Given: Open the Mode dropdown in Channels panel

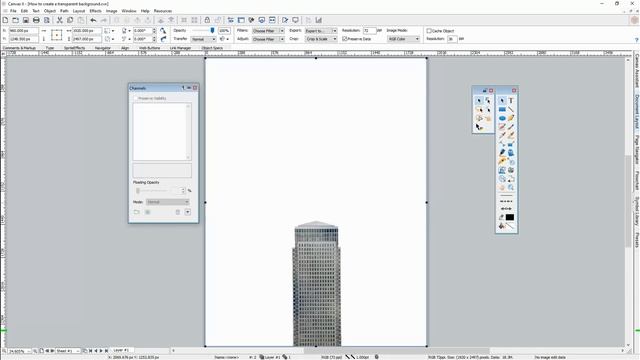Looking at the screenshot, I should pos(168,202).
